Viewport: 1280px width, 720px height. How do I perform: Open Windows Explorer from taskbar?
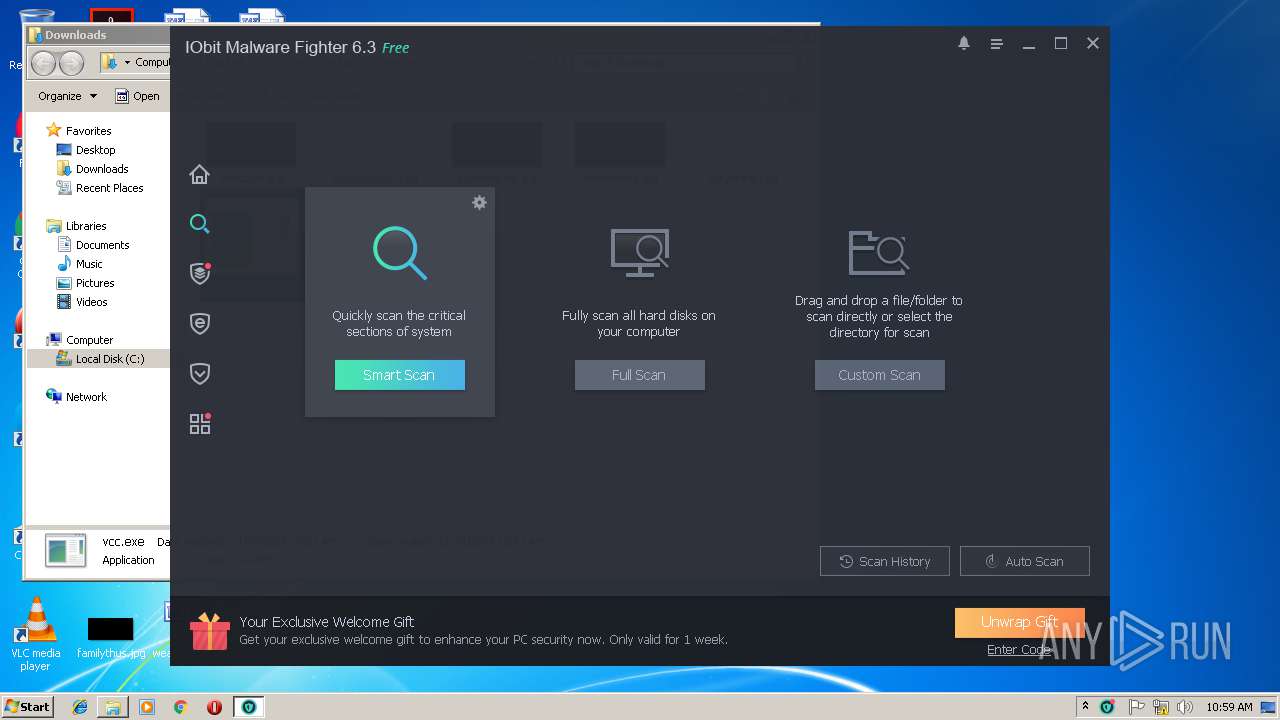coord(113,707)
